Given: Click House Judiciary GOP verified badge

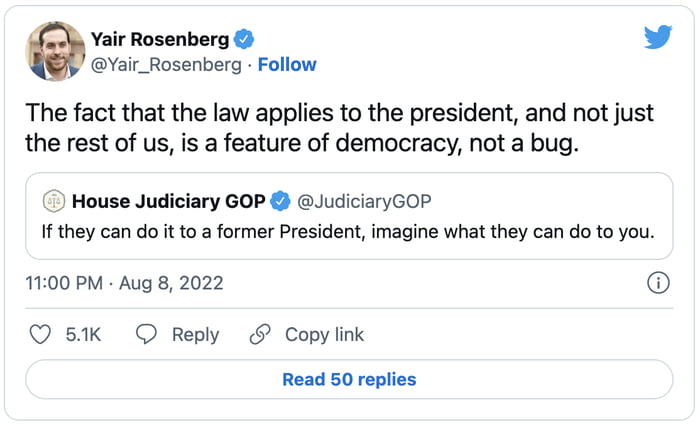Looking at the screenshot, I should pos(281,202).
